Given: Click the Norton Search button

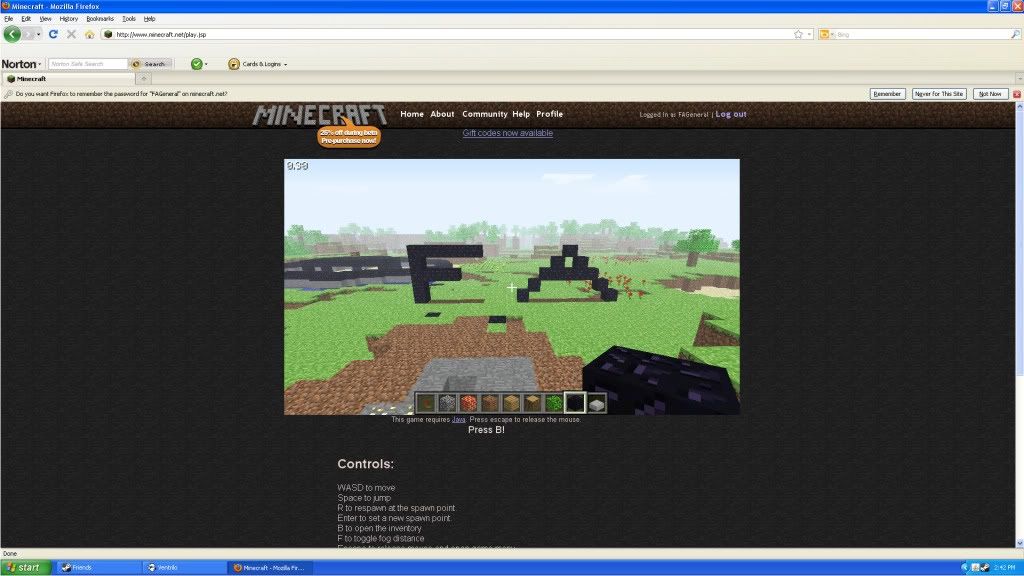Looking at the screenshot, I should [150, 63].
